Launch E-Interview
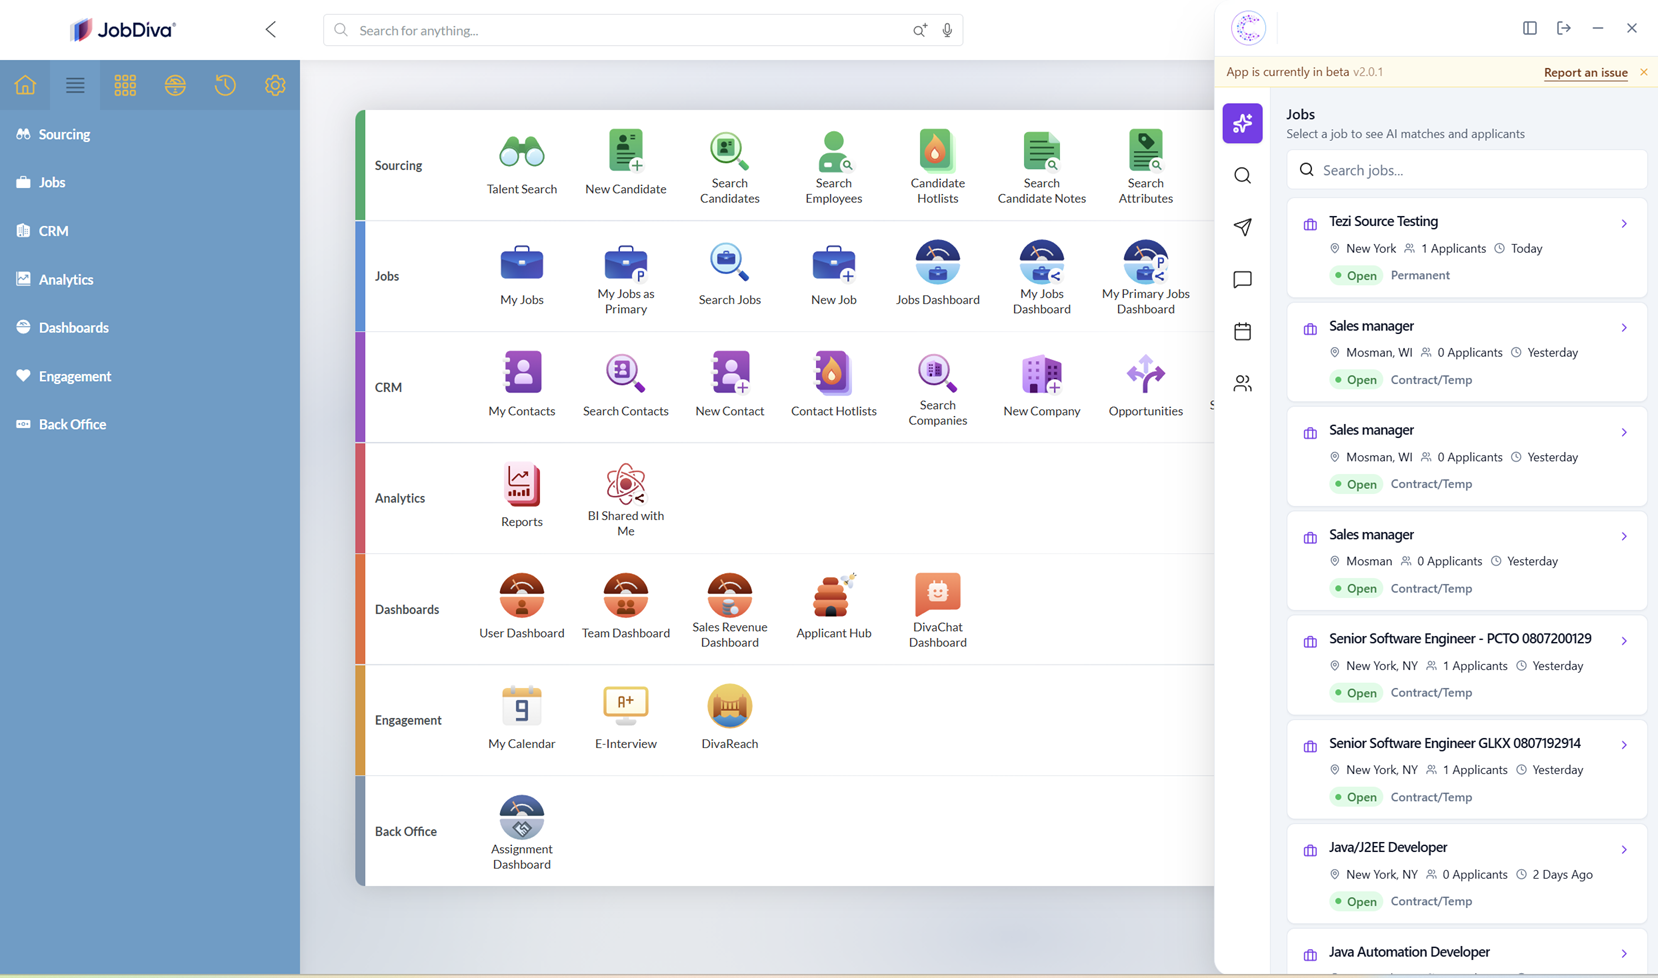The height and width of the screenshot is (978, 1658). tap(626, 706)
